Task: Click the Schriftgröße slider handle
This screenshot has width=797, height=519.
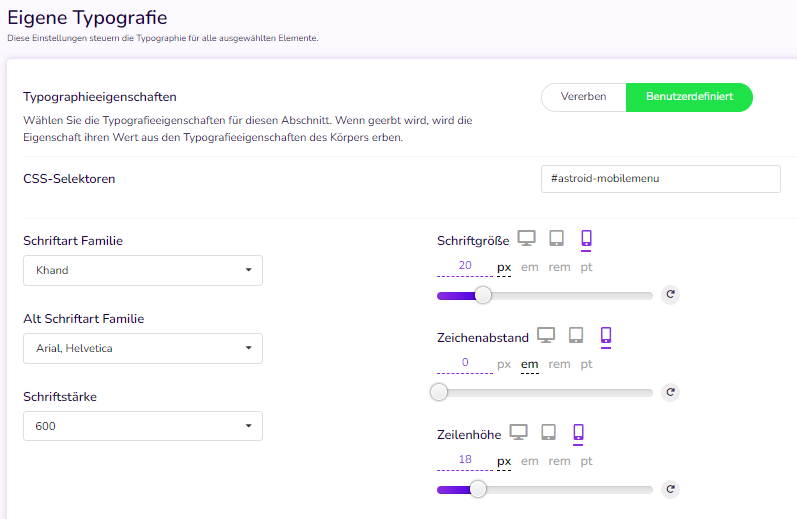Action: [483, 295]
